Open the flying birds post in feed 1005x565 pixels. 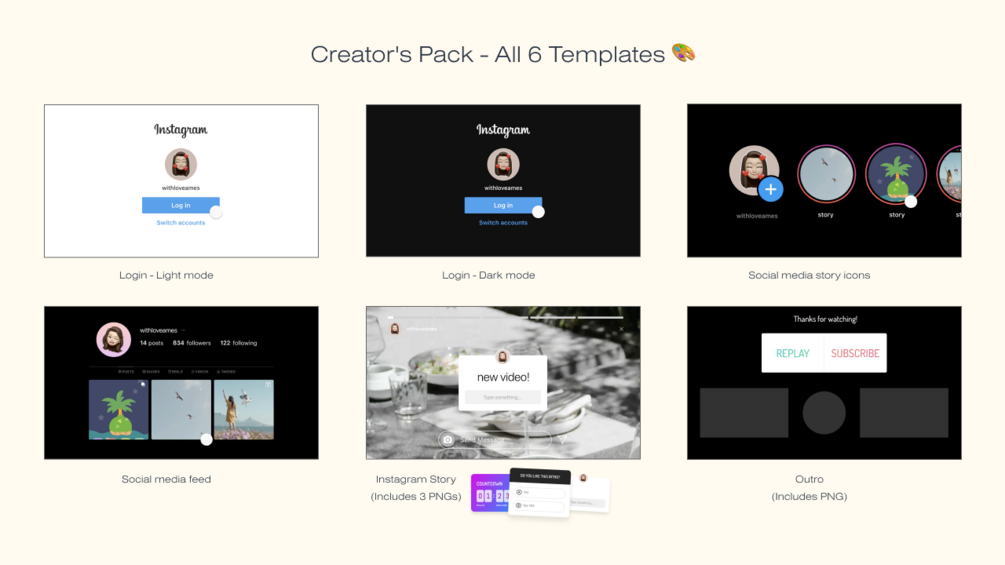(x=181, y=409)
